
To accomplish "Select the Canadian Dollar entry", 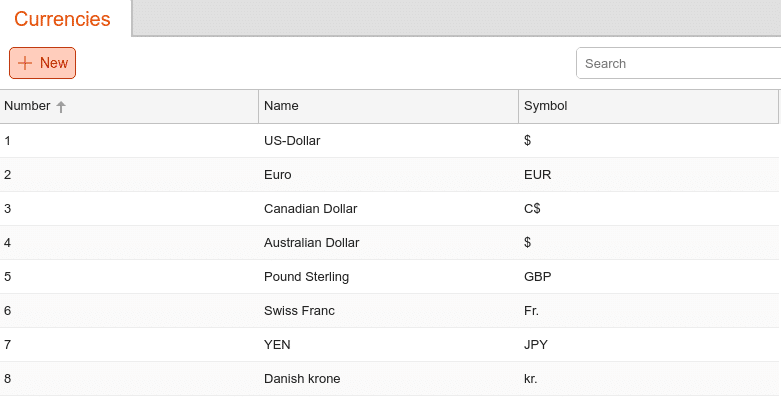I will (390, 209).
